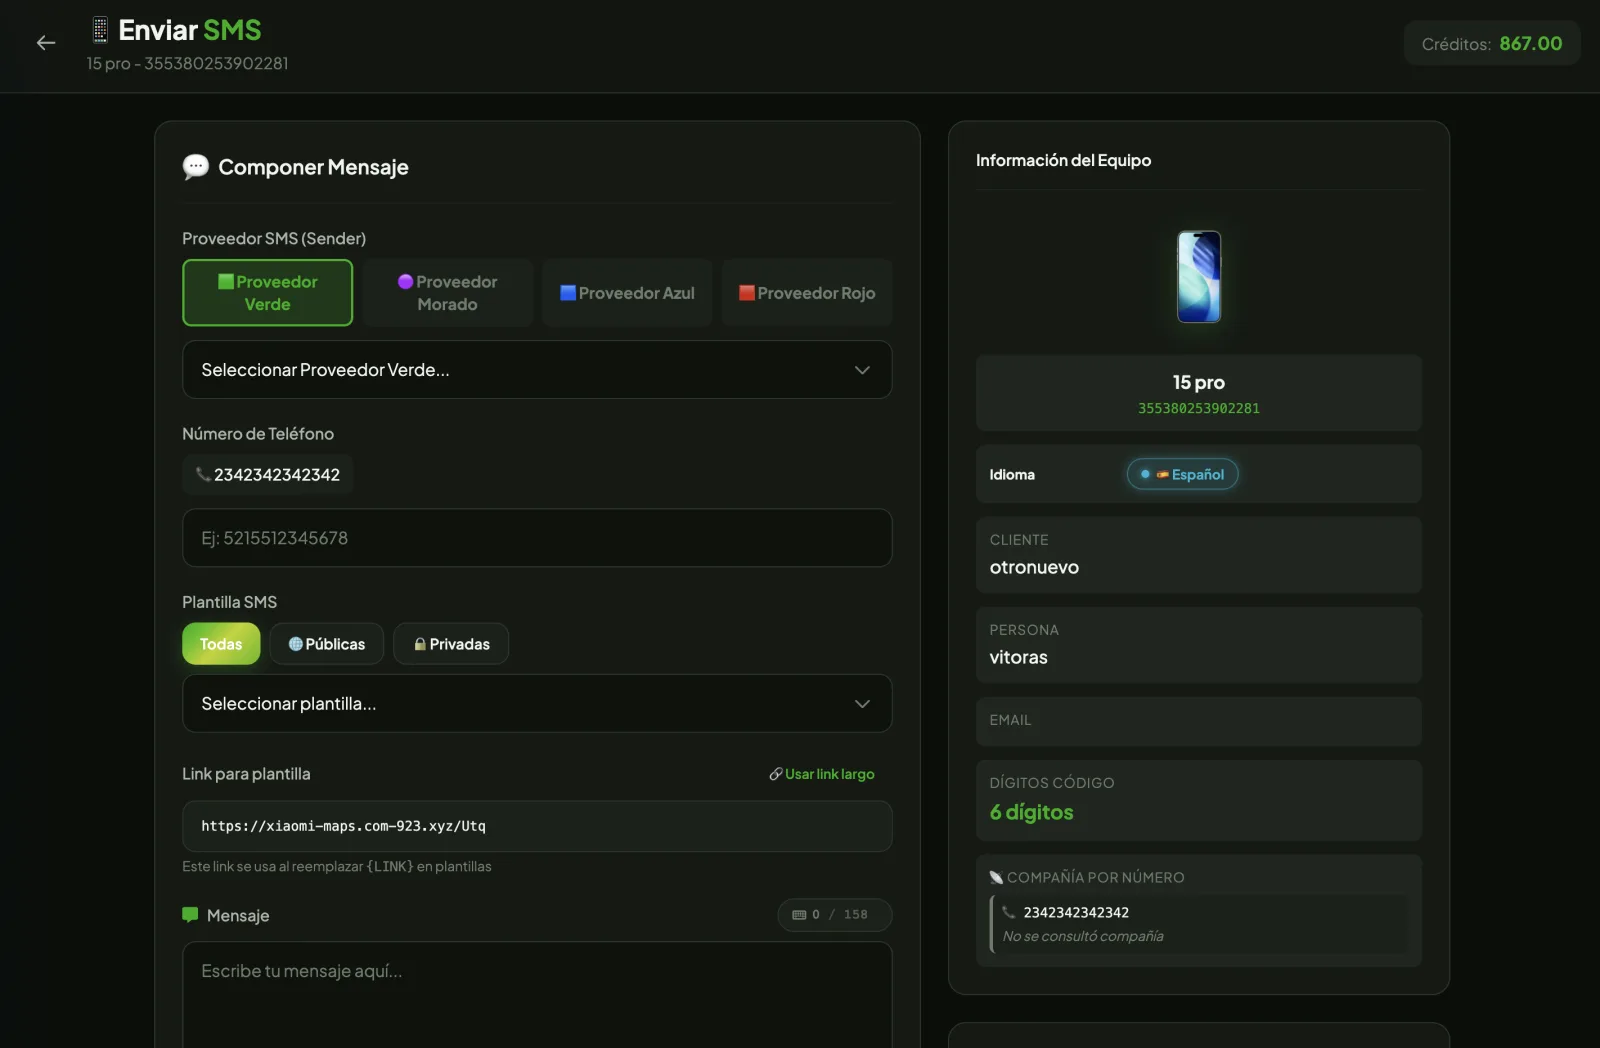Show Todas templates tab
The width and height of the screenshot is (1600, 1048).
tap(221, 644)
